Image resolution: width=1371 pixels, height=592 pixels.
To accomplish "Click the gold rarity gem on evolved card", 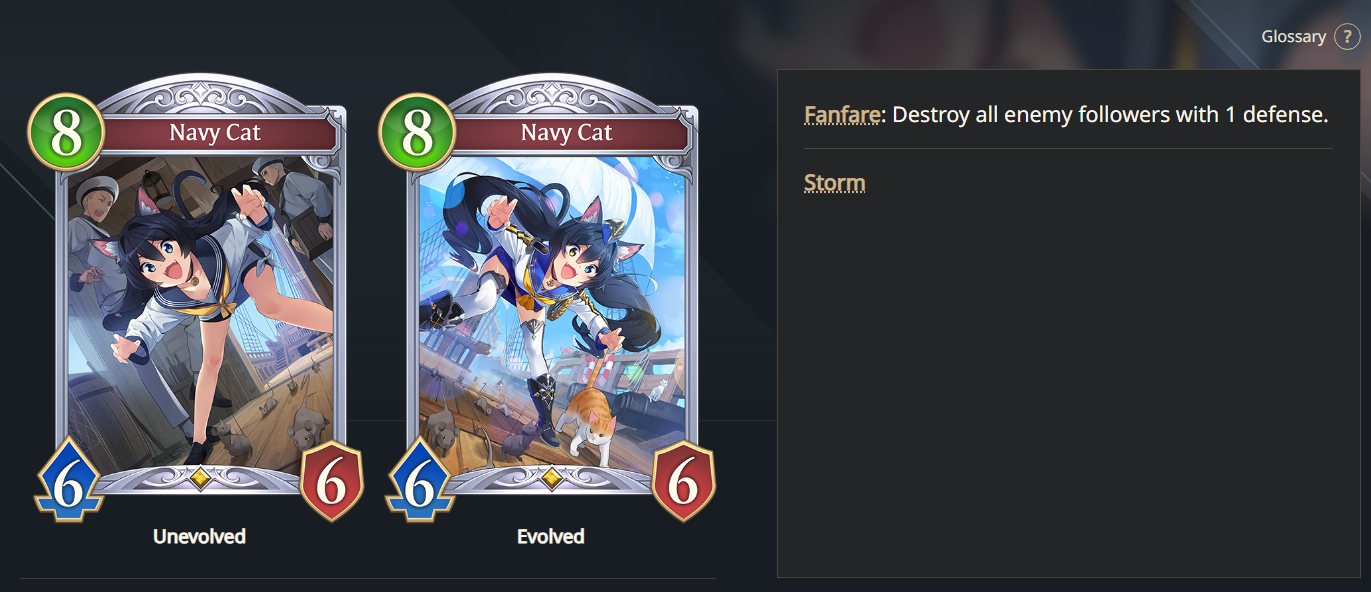I will pyautogui.click(x=552, y=479).
